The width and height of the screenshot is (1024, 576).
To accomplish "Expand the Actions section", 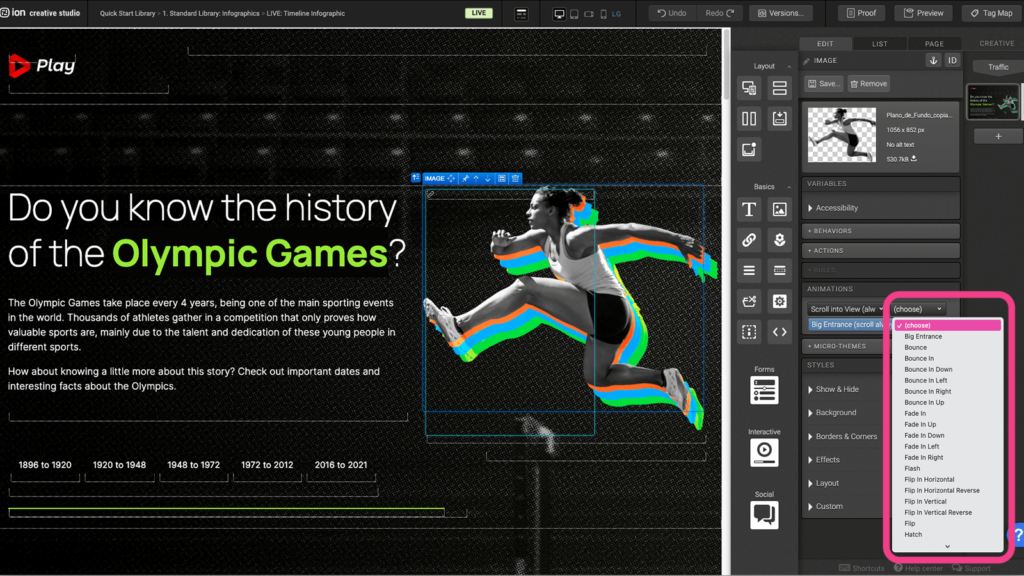I will point(881,250).
